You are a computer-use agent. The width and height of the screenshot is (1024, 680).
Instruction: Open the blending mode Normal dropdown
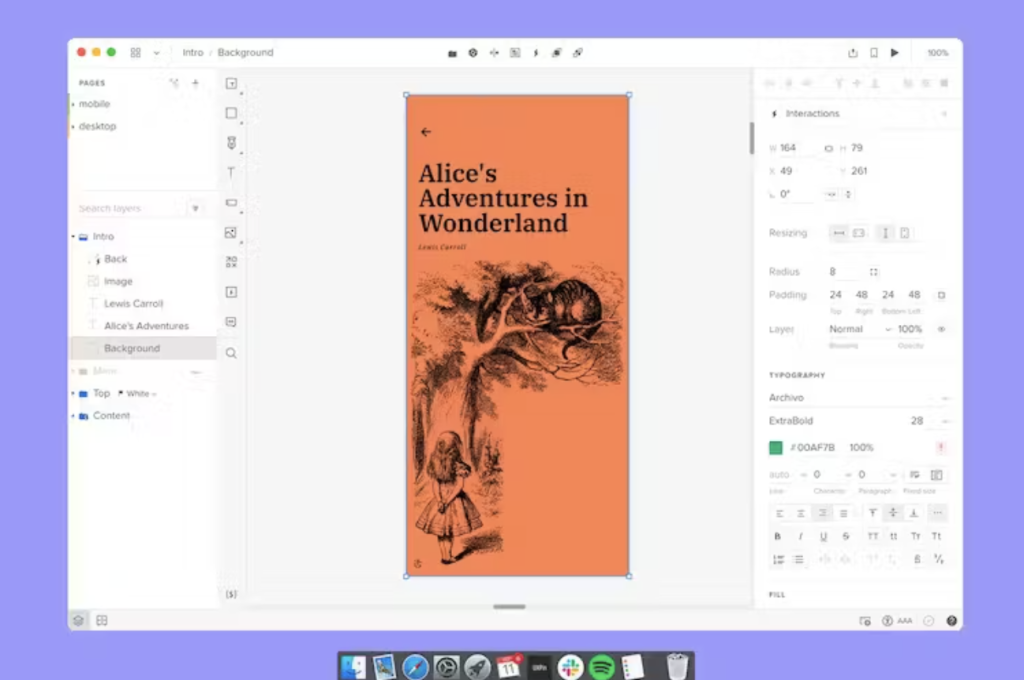[859, 329]
